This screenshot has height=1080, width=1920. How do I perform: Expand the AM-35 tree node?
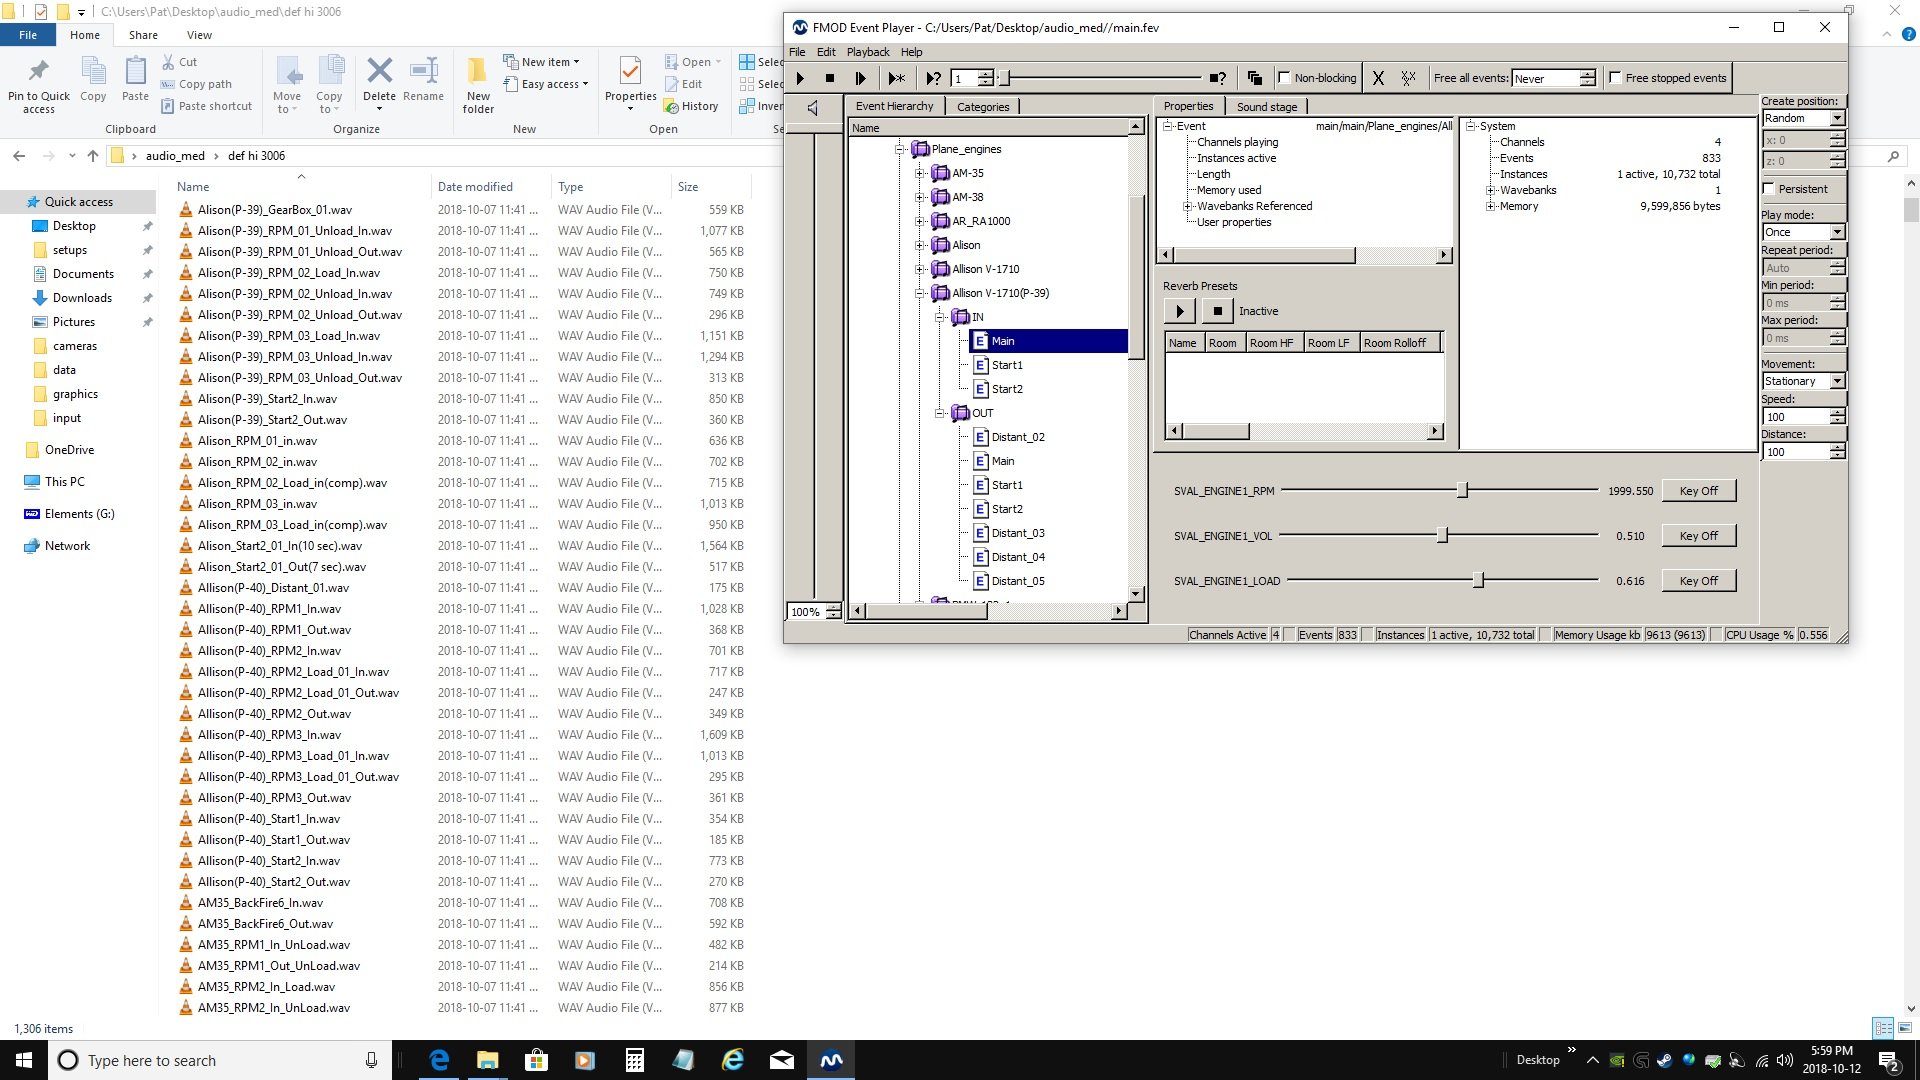tap(920, 173)
